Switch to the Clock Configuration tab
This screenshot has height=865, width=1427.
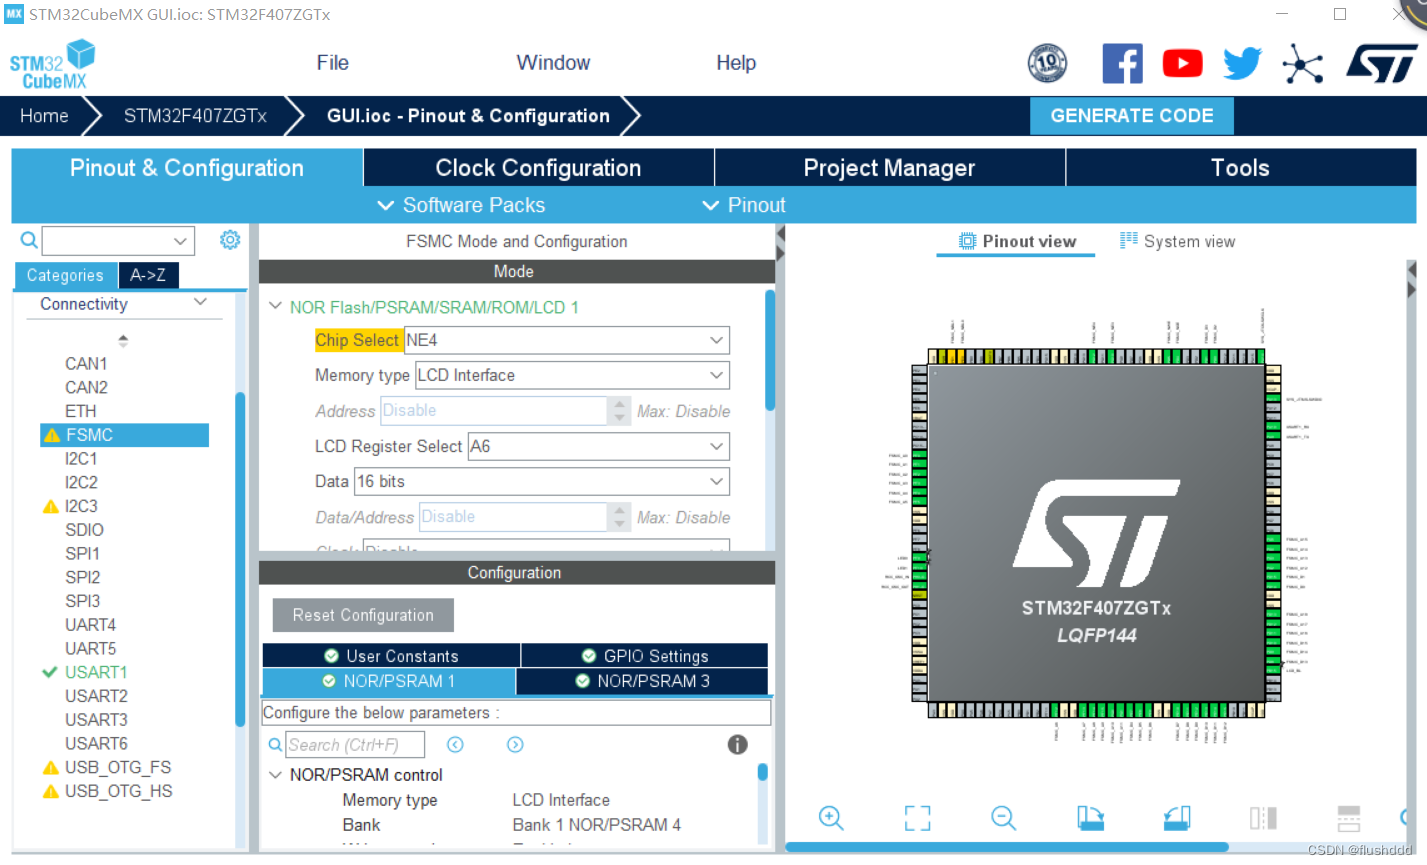point(537,167)
